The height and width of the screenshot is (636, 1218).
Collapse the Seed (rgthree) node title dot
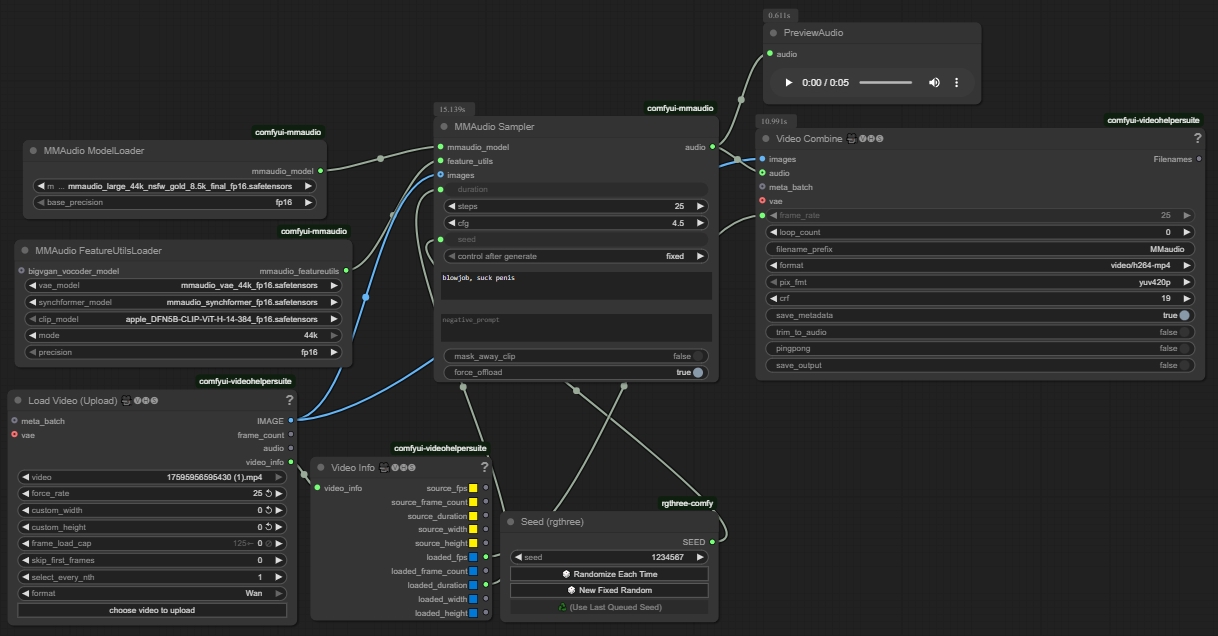[510, 522]
